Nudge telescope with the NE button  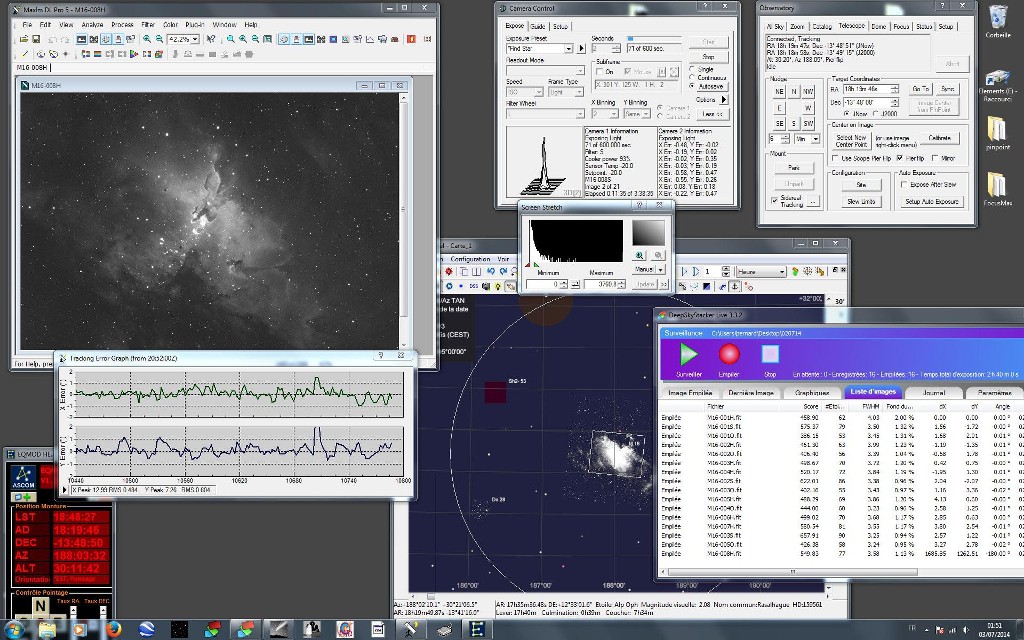coord(779,91)
